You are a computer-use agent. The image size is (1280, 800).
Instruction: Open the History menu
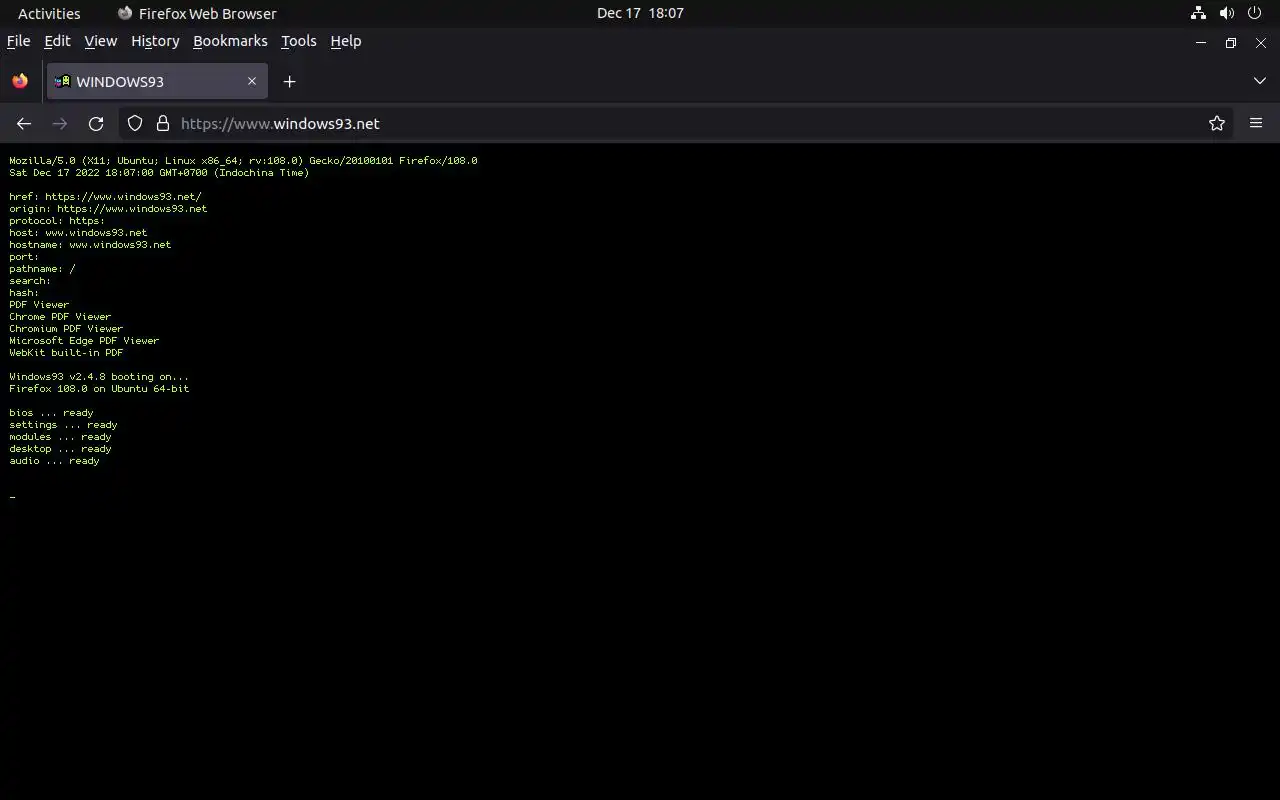click(155, 41)
